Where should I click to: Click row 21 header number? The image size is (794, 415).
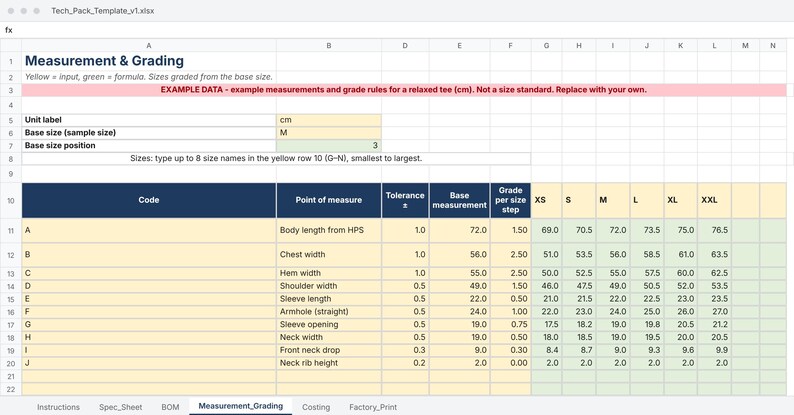tap(11, 377)
